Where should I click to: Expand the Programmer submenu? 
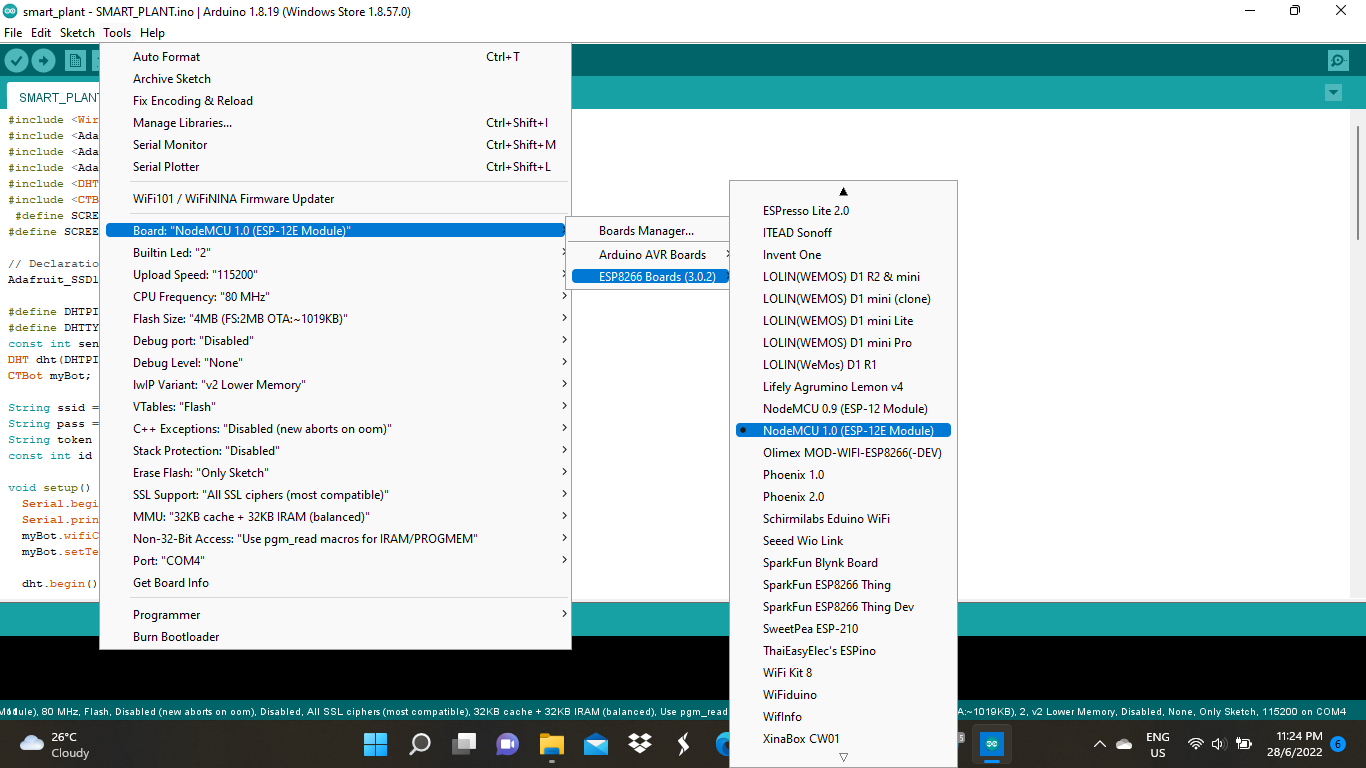[336, 615]
